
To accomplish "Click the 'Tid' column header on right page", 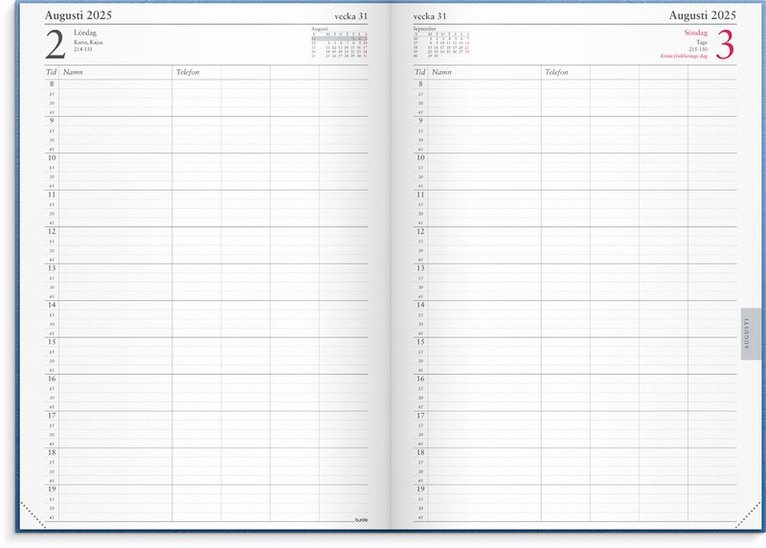I will coord(420,72).
